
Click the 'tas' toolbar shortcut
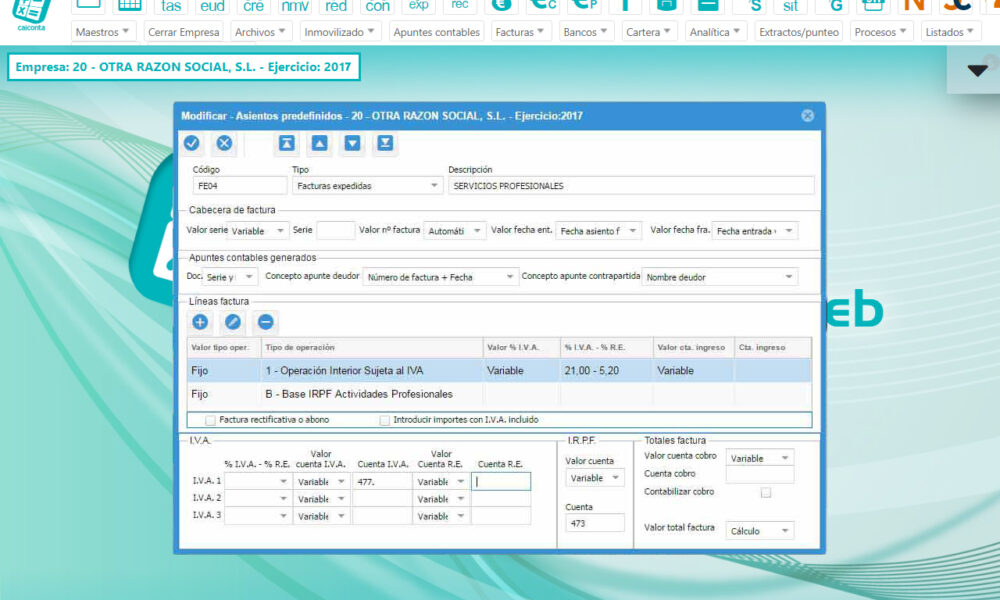tap(171, 6)
